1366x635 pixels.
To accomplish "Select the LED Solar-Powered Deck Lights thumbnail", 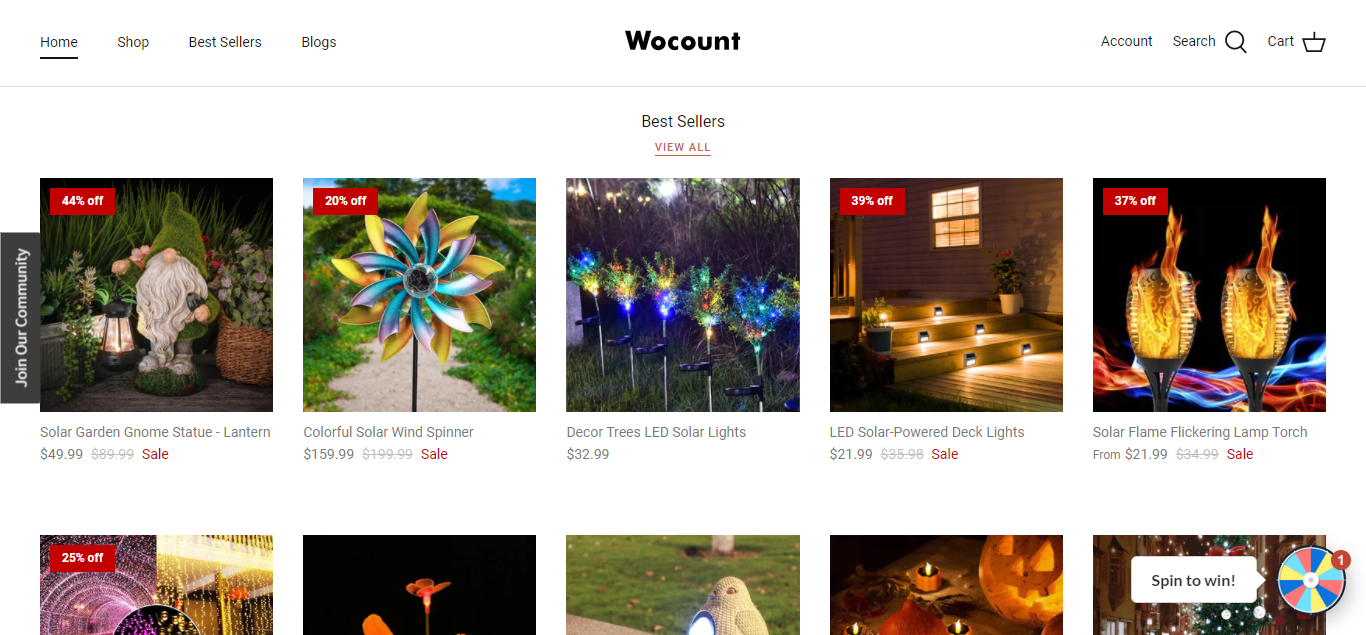I will click(x=946, y=295).
